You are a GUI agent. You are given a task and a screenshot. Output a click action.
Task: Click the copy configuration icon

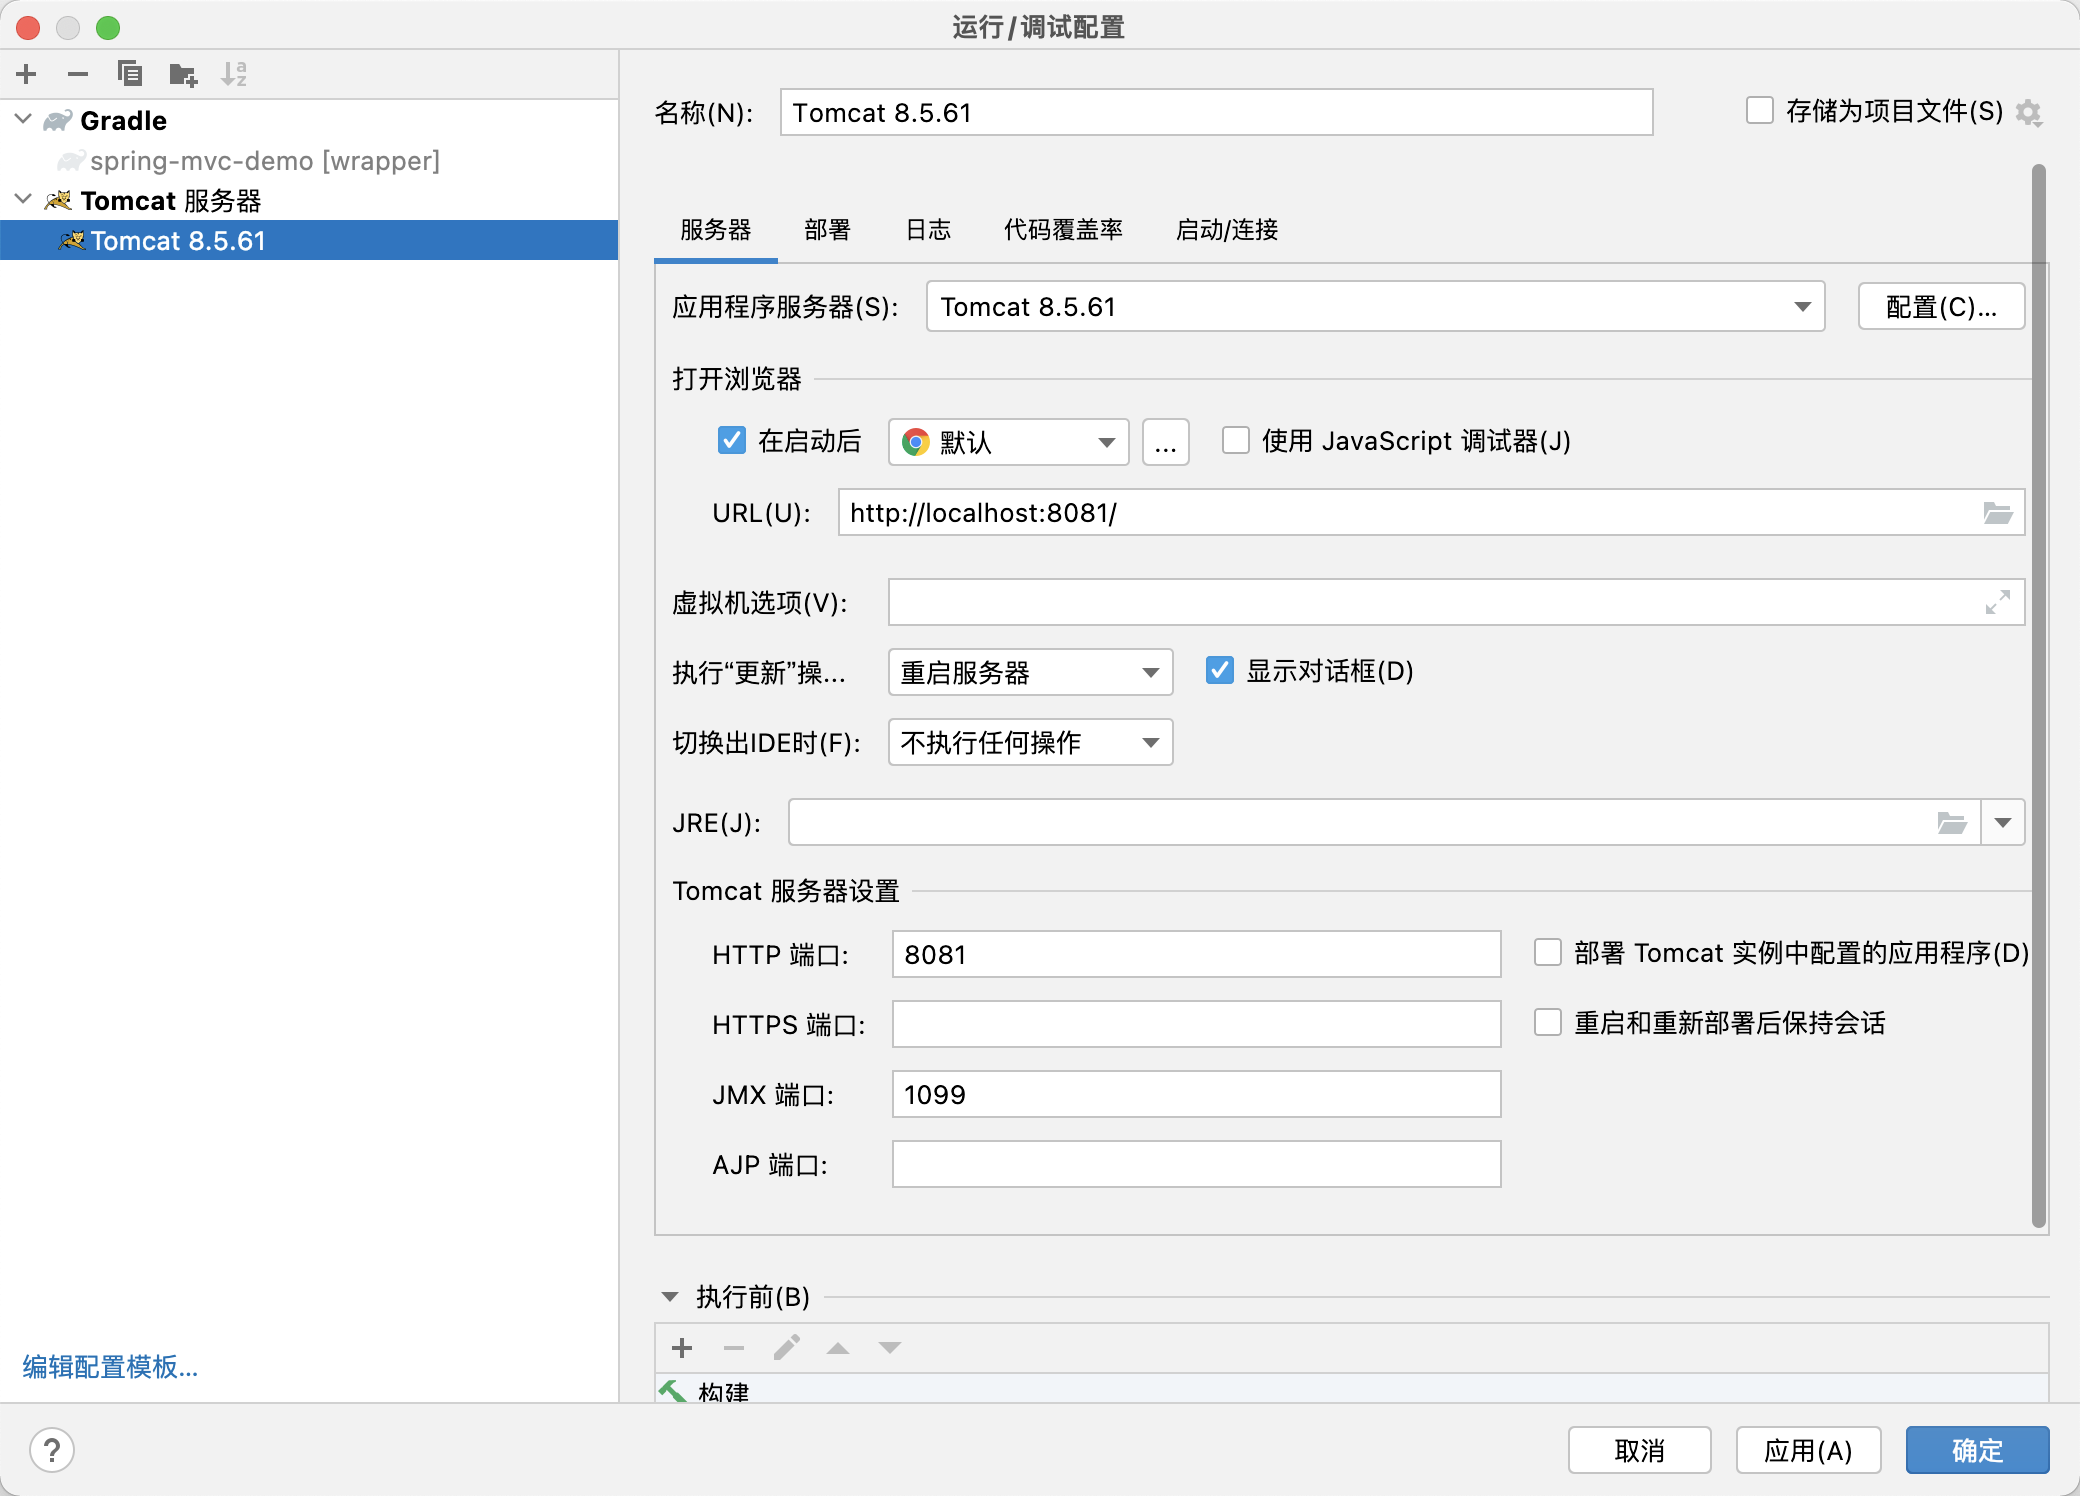click(130, 74)
